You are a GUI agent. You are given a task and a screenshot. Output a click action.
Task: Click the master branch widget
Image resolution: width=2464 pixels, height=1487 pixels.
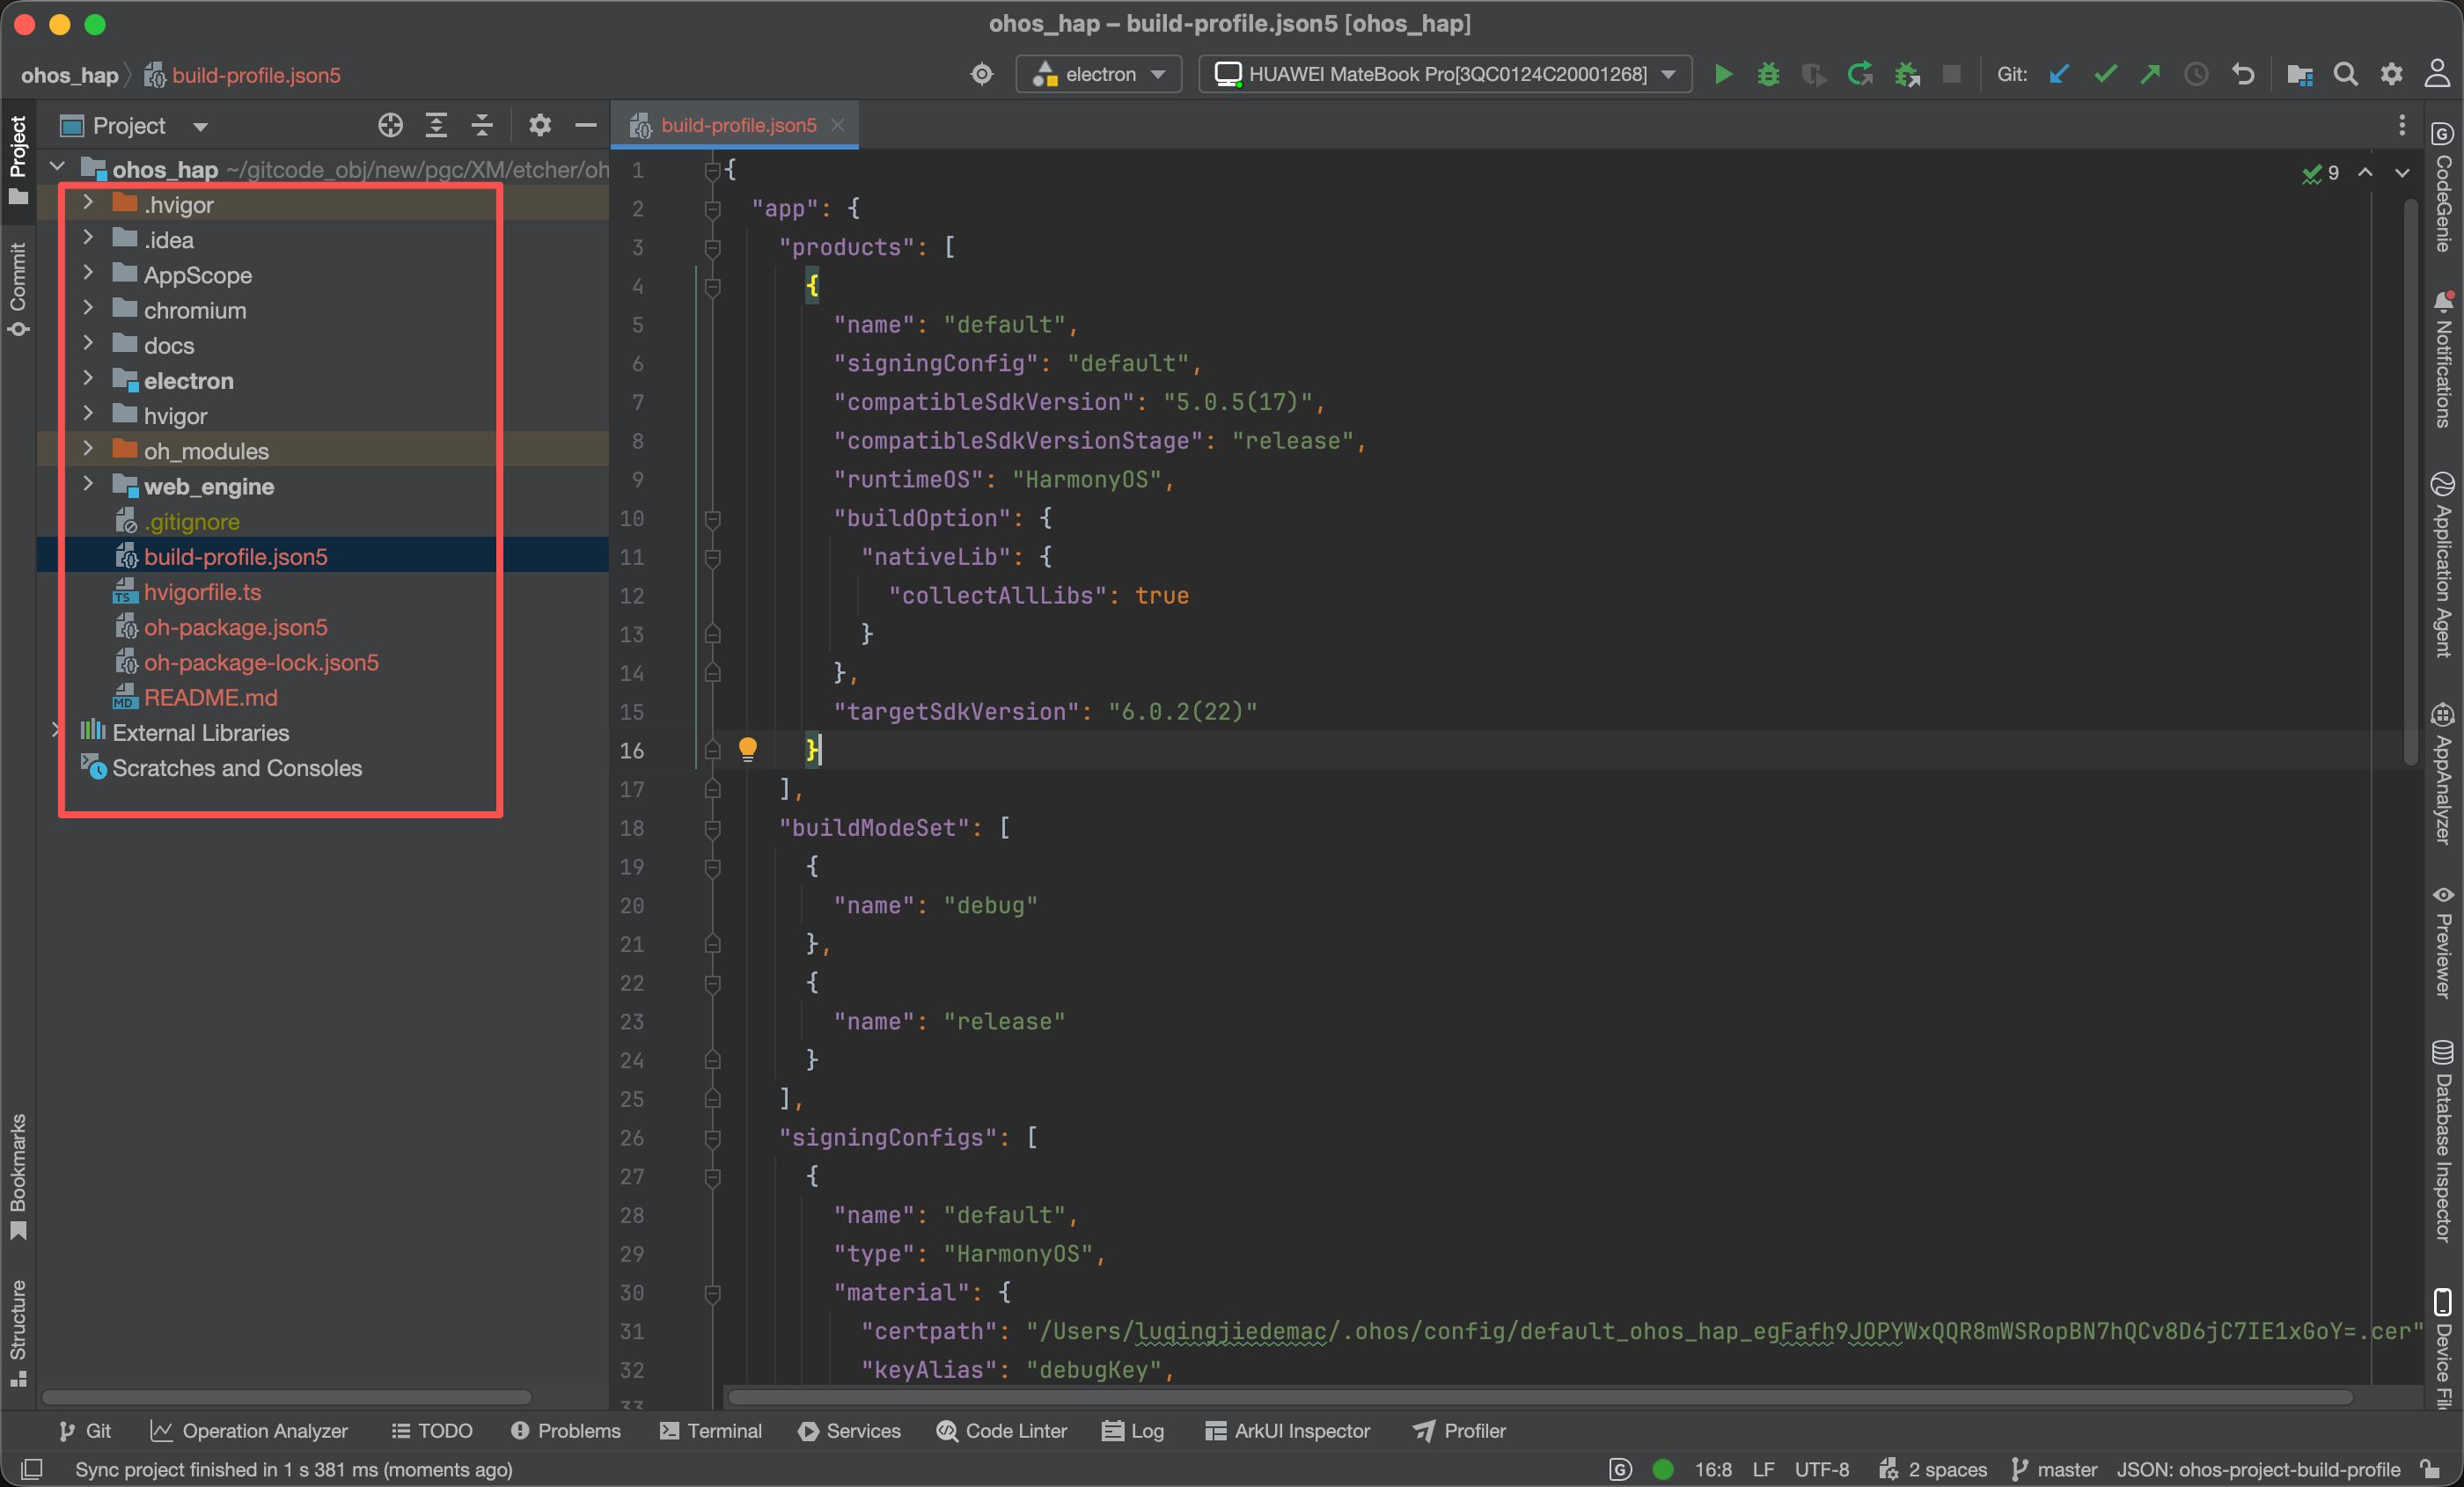[2054, 1469]
